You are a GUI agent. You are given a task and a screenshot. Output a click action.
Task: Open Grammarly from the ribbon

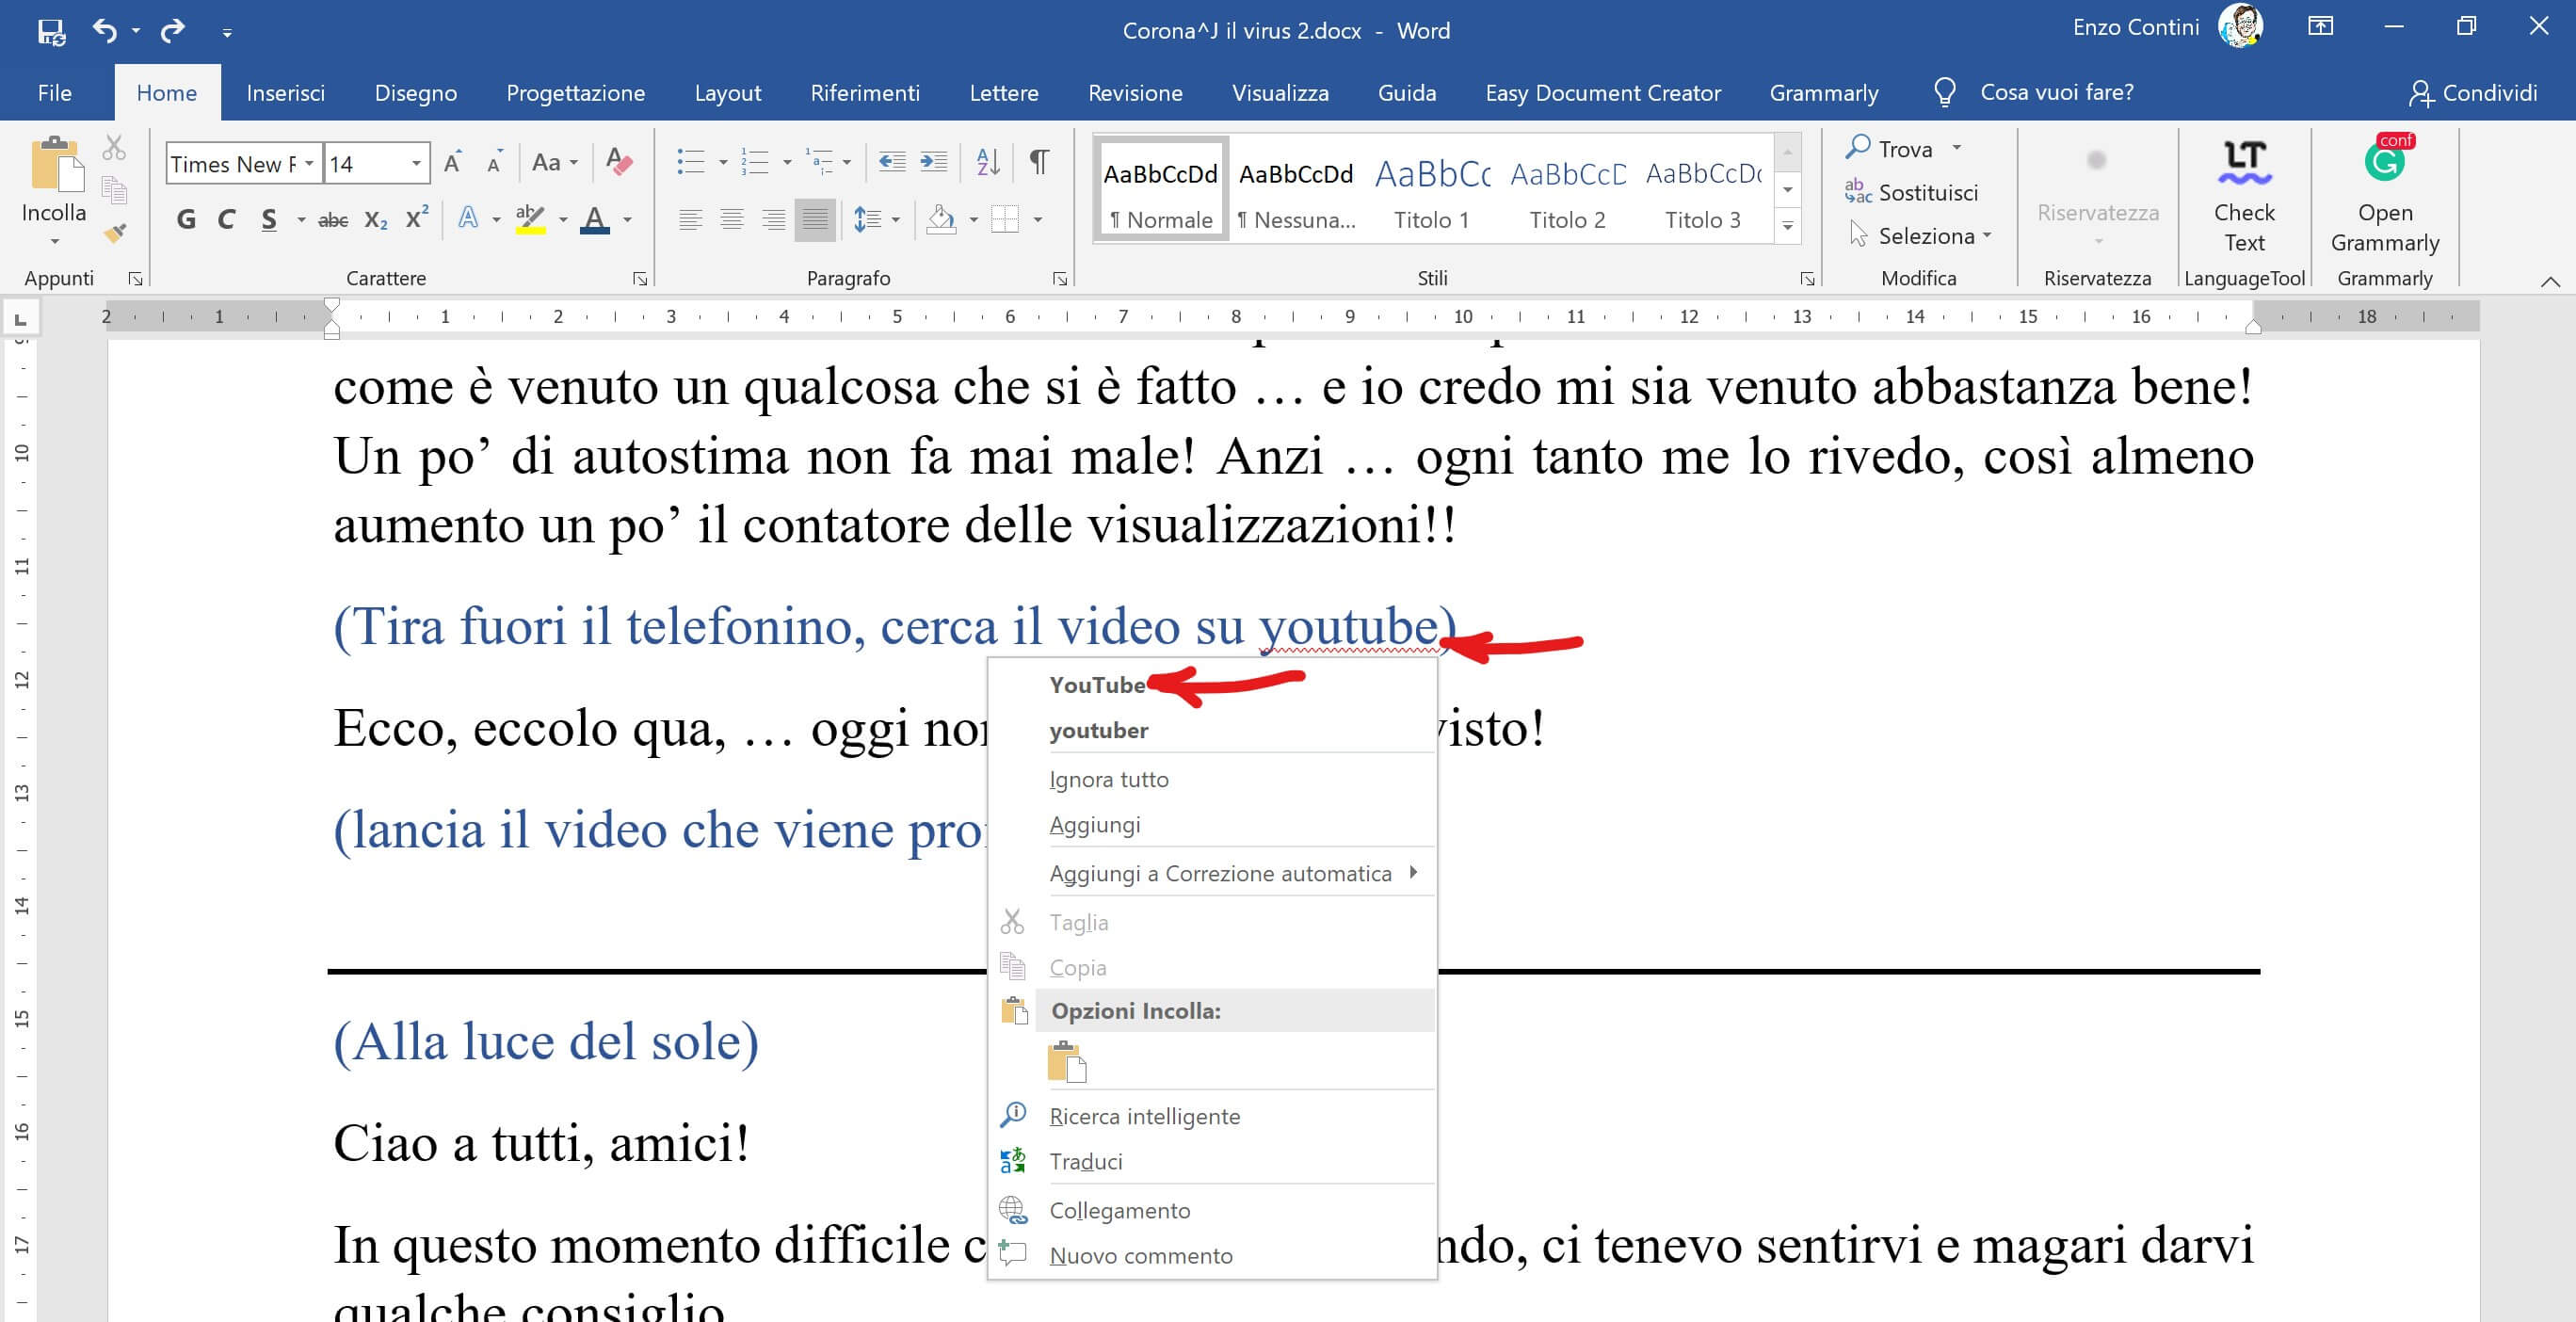(2383, 196)
